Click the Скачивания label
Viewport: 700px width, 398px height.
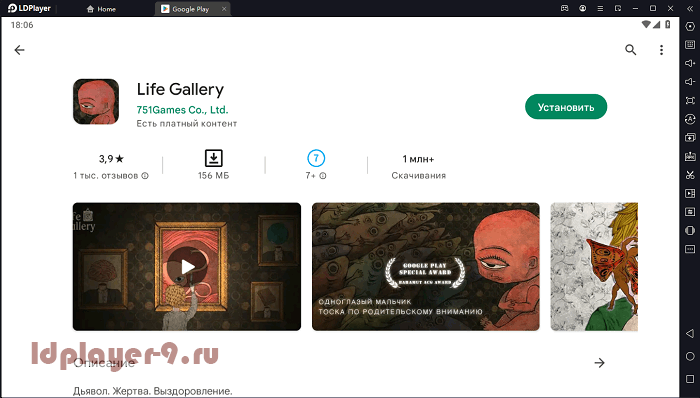[x=418, y=176]
